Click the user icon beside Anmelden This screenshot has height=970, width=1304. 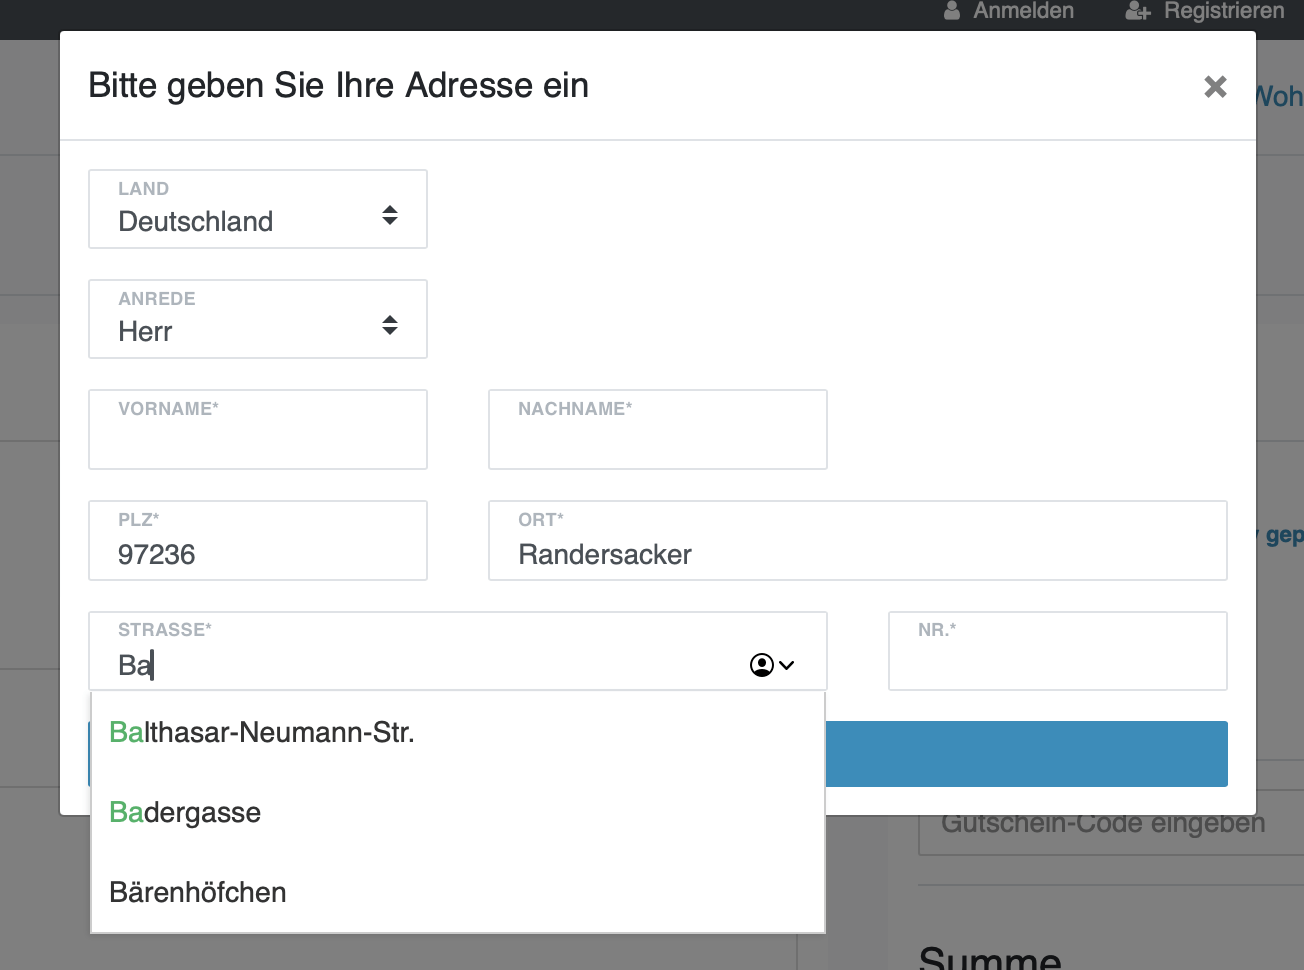(952, 11)
